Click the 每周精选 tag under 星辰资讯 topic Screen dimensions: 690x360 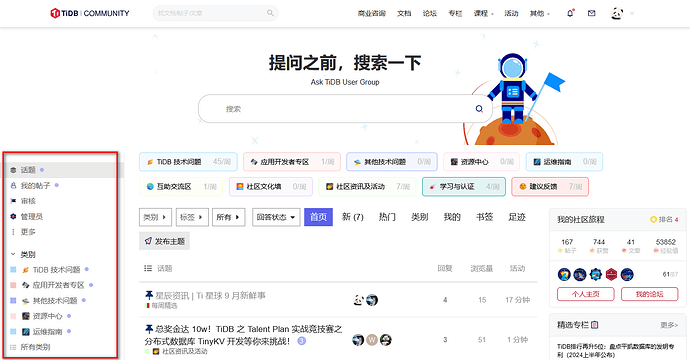tap(161, 305)
